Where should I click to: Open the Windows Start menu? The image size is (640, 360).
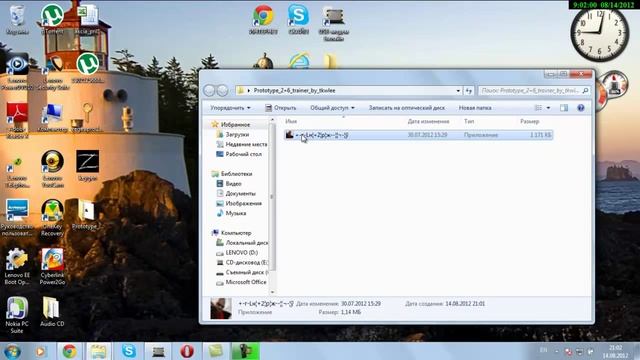[x=12, y=351]
